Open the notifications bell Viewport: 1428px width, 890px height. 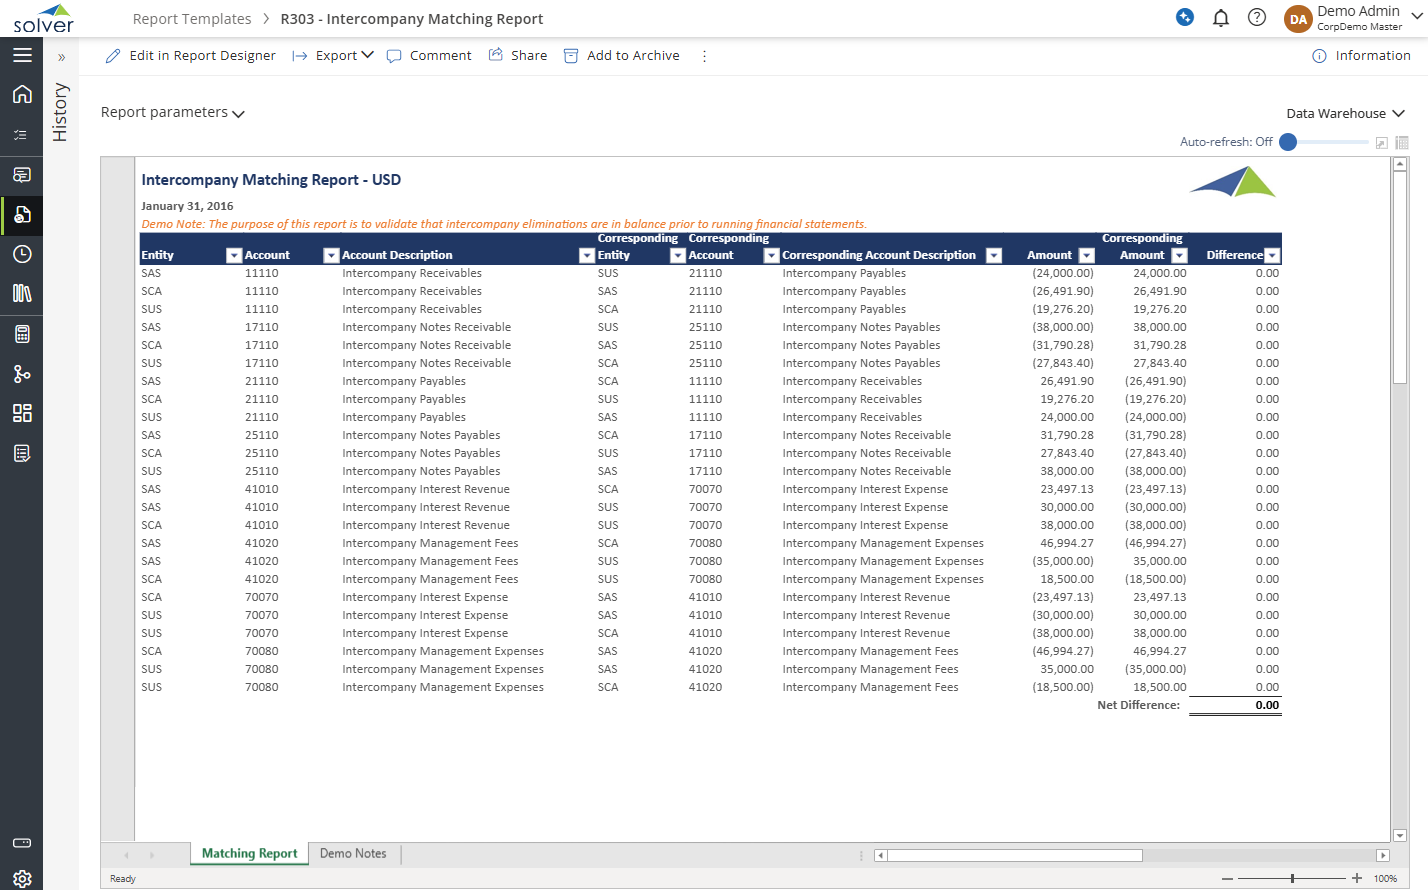[1220, 18]
